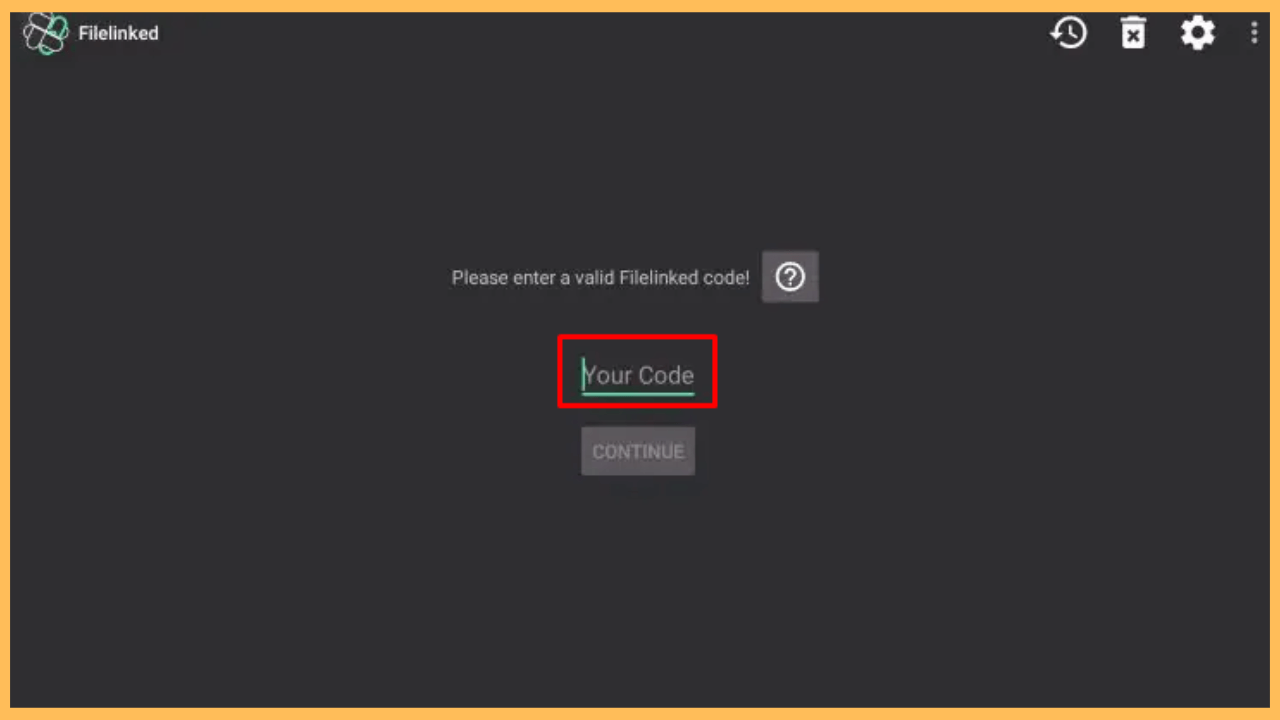
Task: Select the circled question mark icon
Action: point(790,277)
